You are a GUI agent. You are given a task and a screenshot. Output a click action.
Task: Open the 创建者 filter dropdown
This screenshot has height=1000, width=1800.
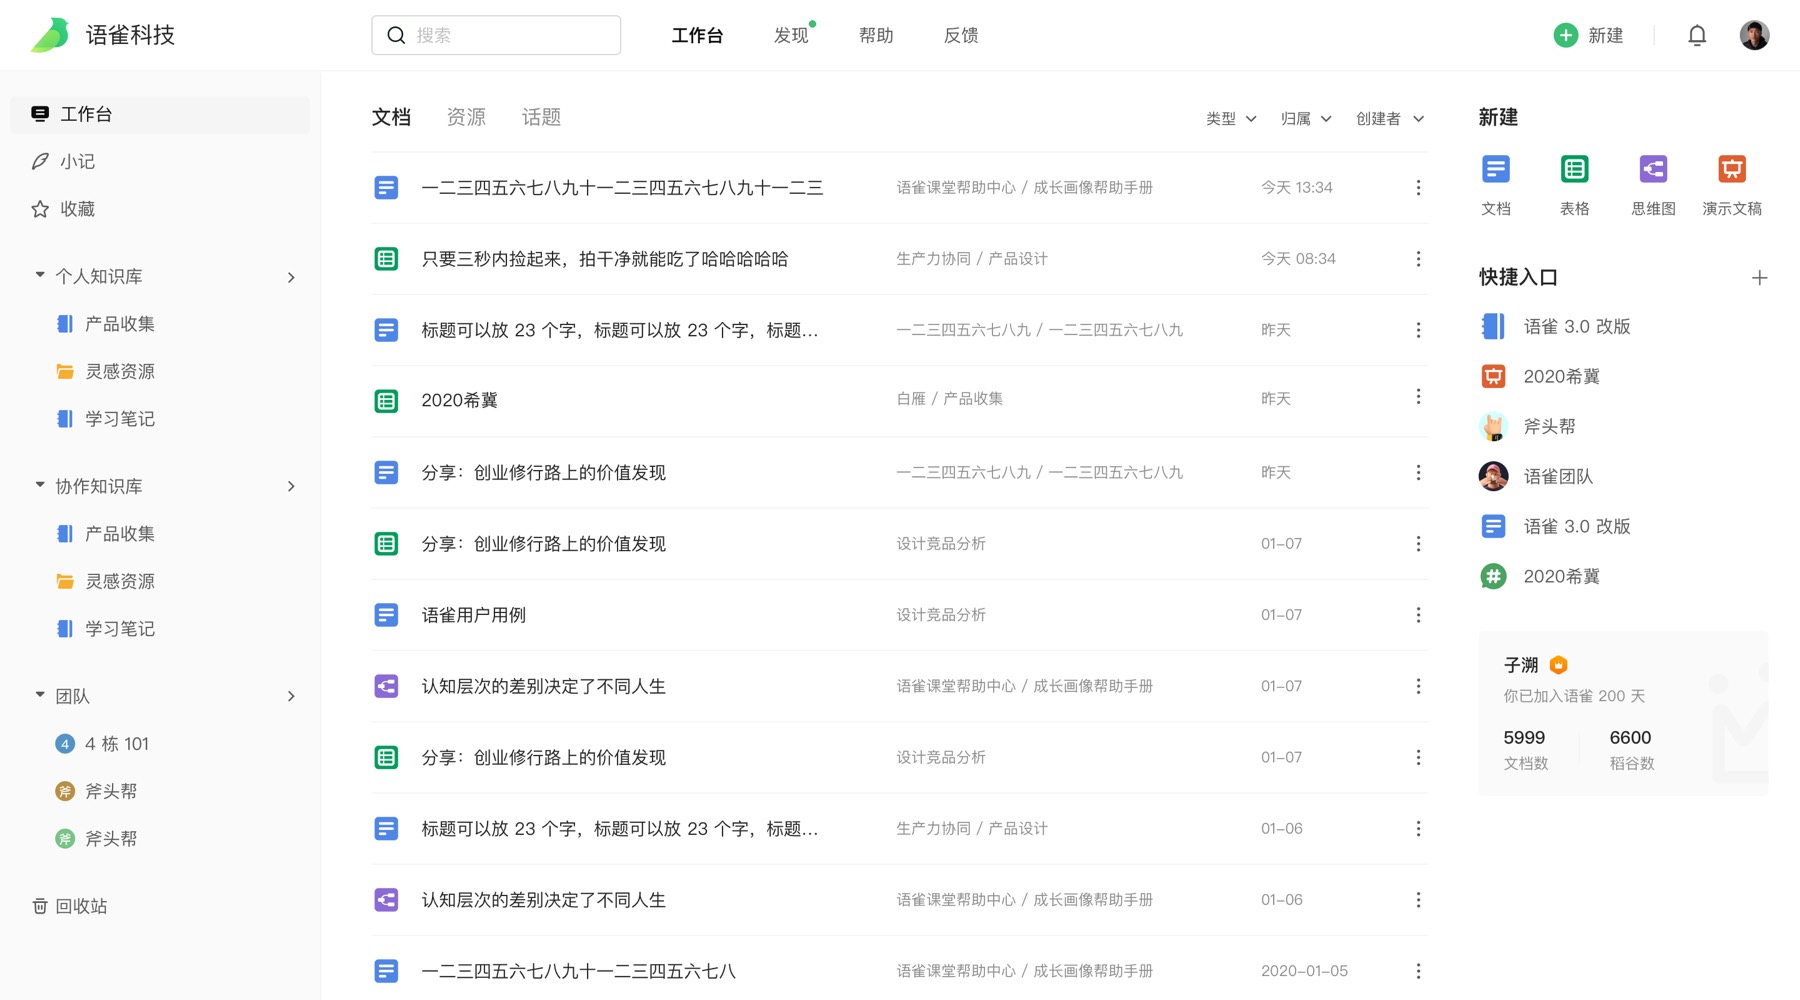coord(1390,119)
